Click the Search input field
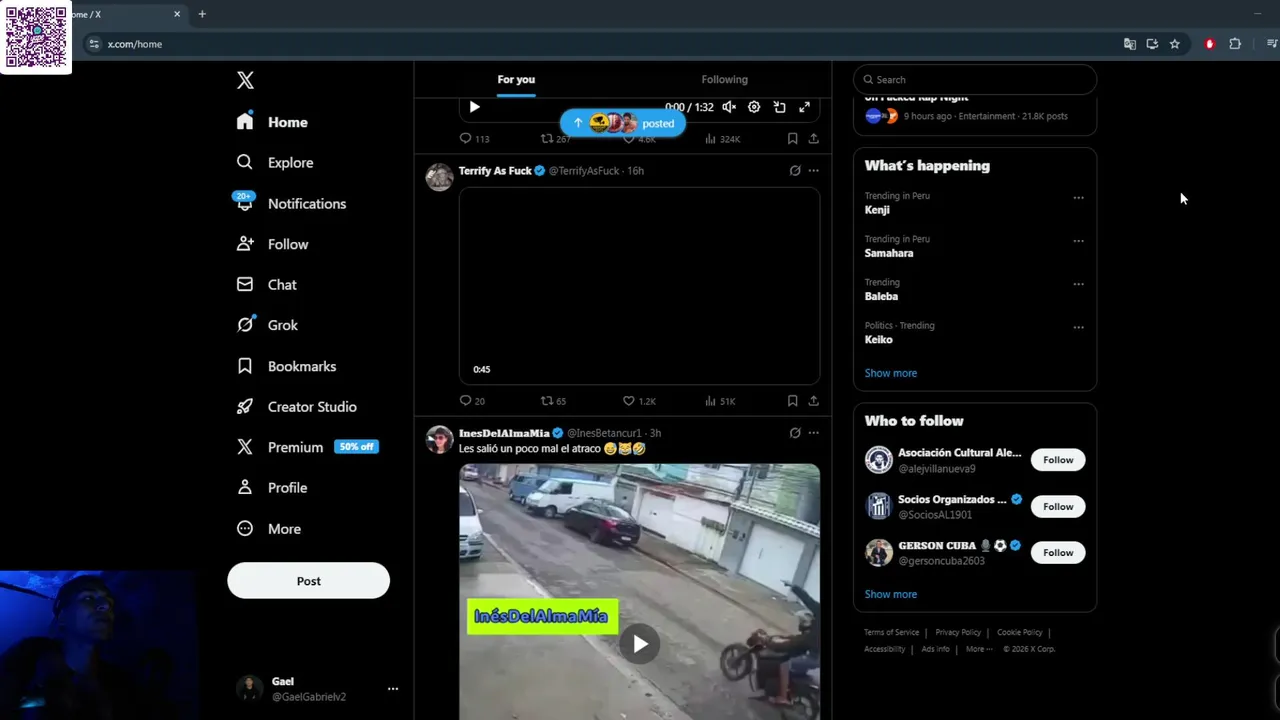 (975, 79)
